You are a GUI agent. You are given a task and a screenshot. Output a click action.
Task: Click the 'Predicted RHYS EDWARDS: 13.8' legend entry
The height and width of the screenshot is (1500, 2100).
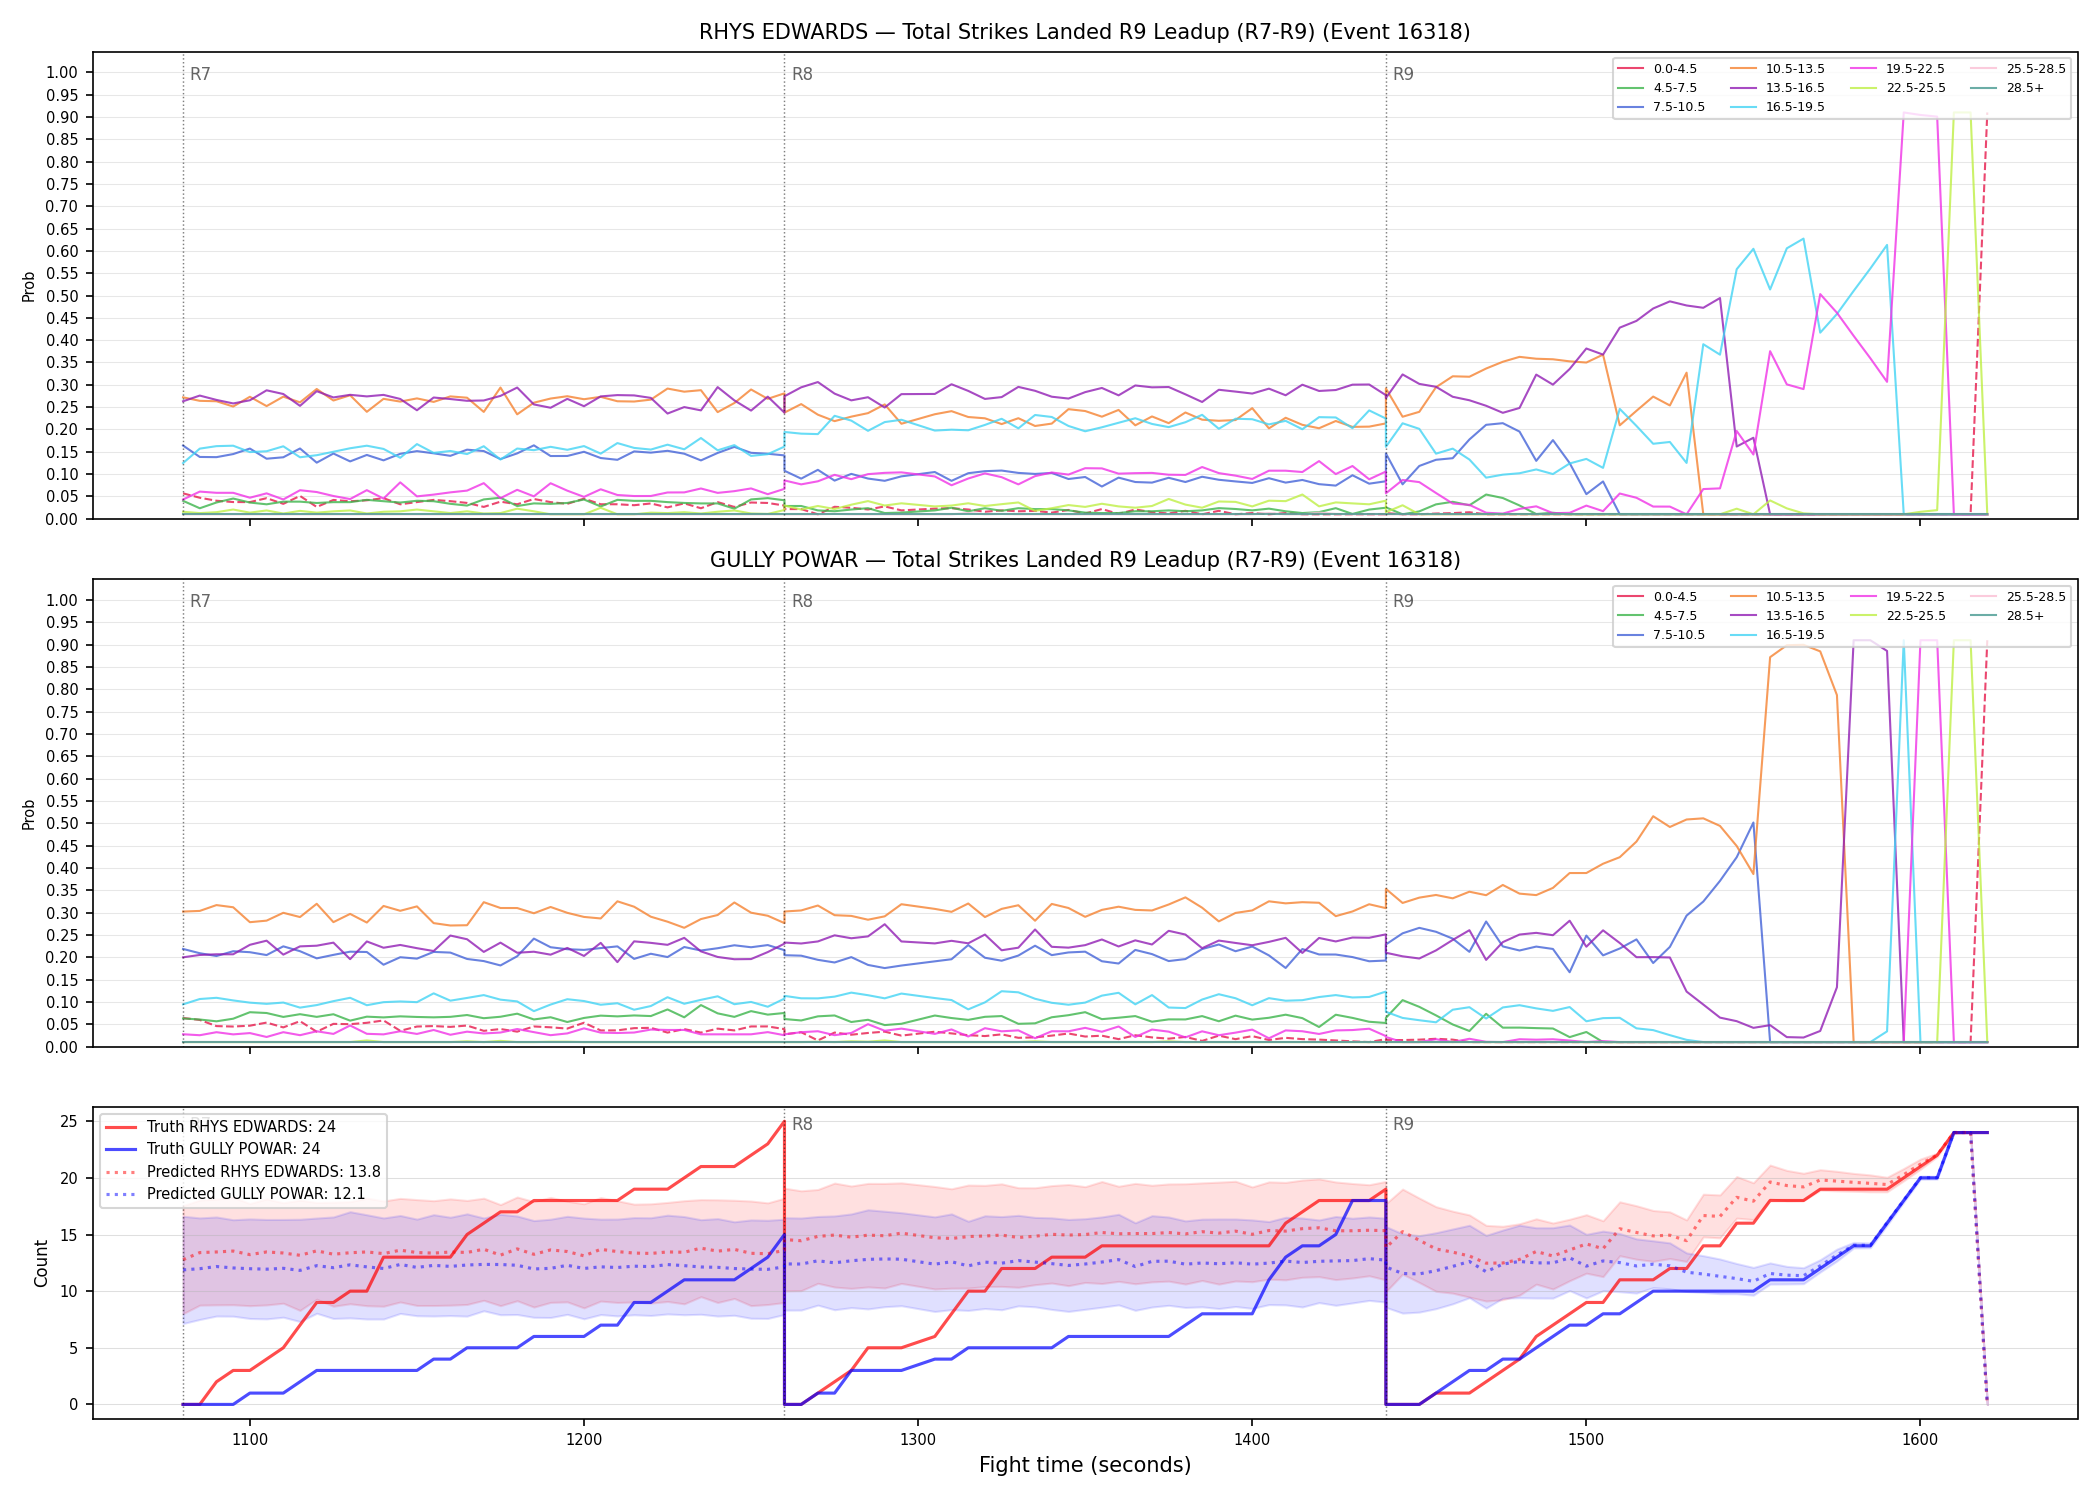[x=243, y=1172]
